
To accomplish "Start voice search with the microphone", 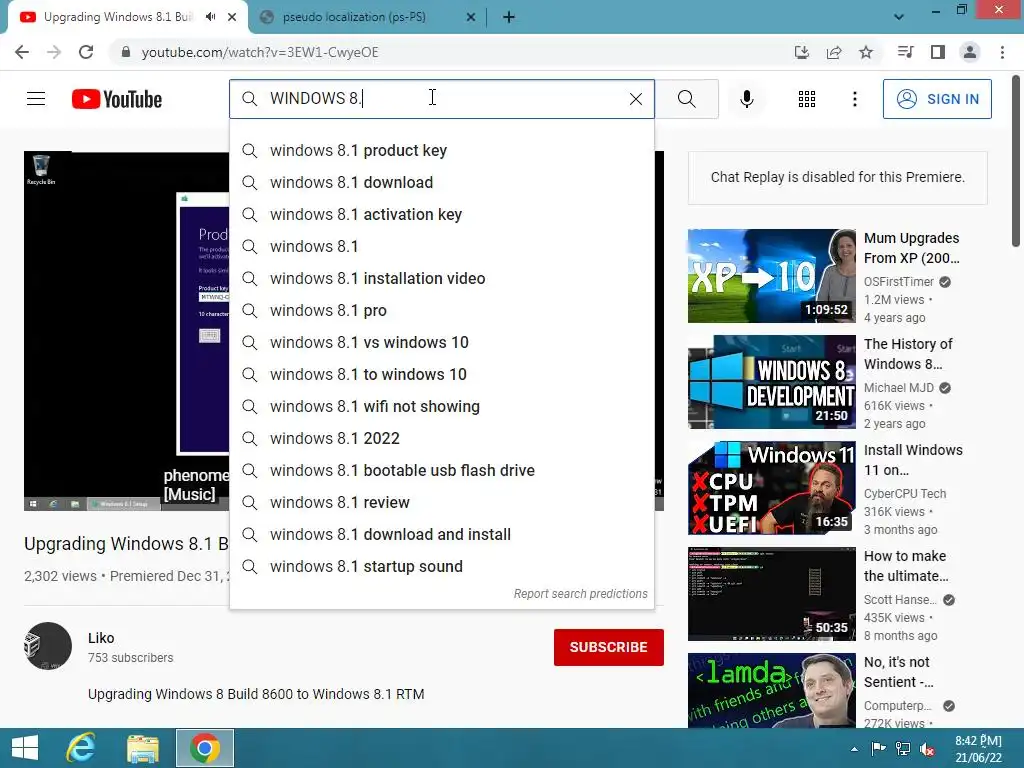I will (746, 99).
